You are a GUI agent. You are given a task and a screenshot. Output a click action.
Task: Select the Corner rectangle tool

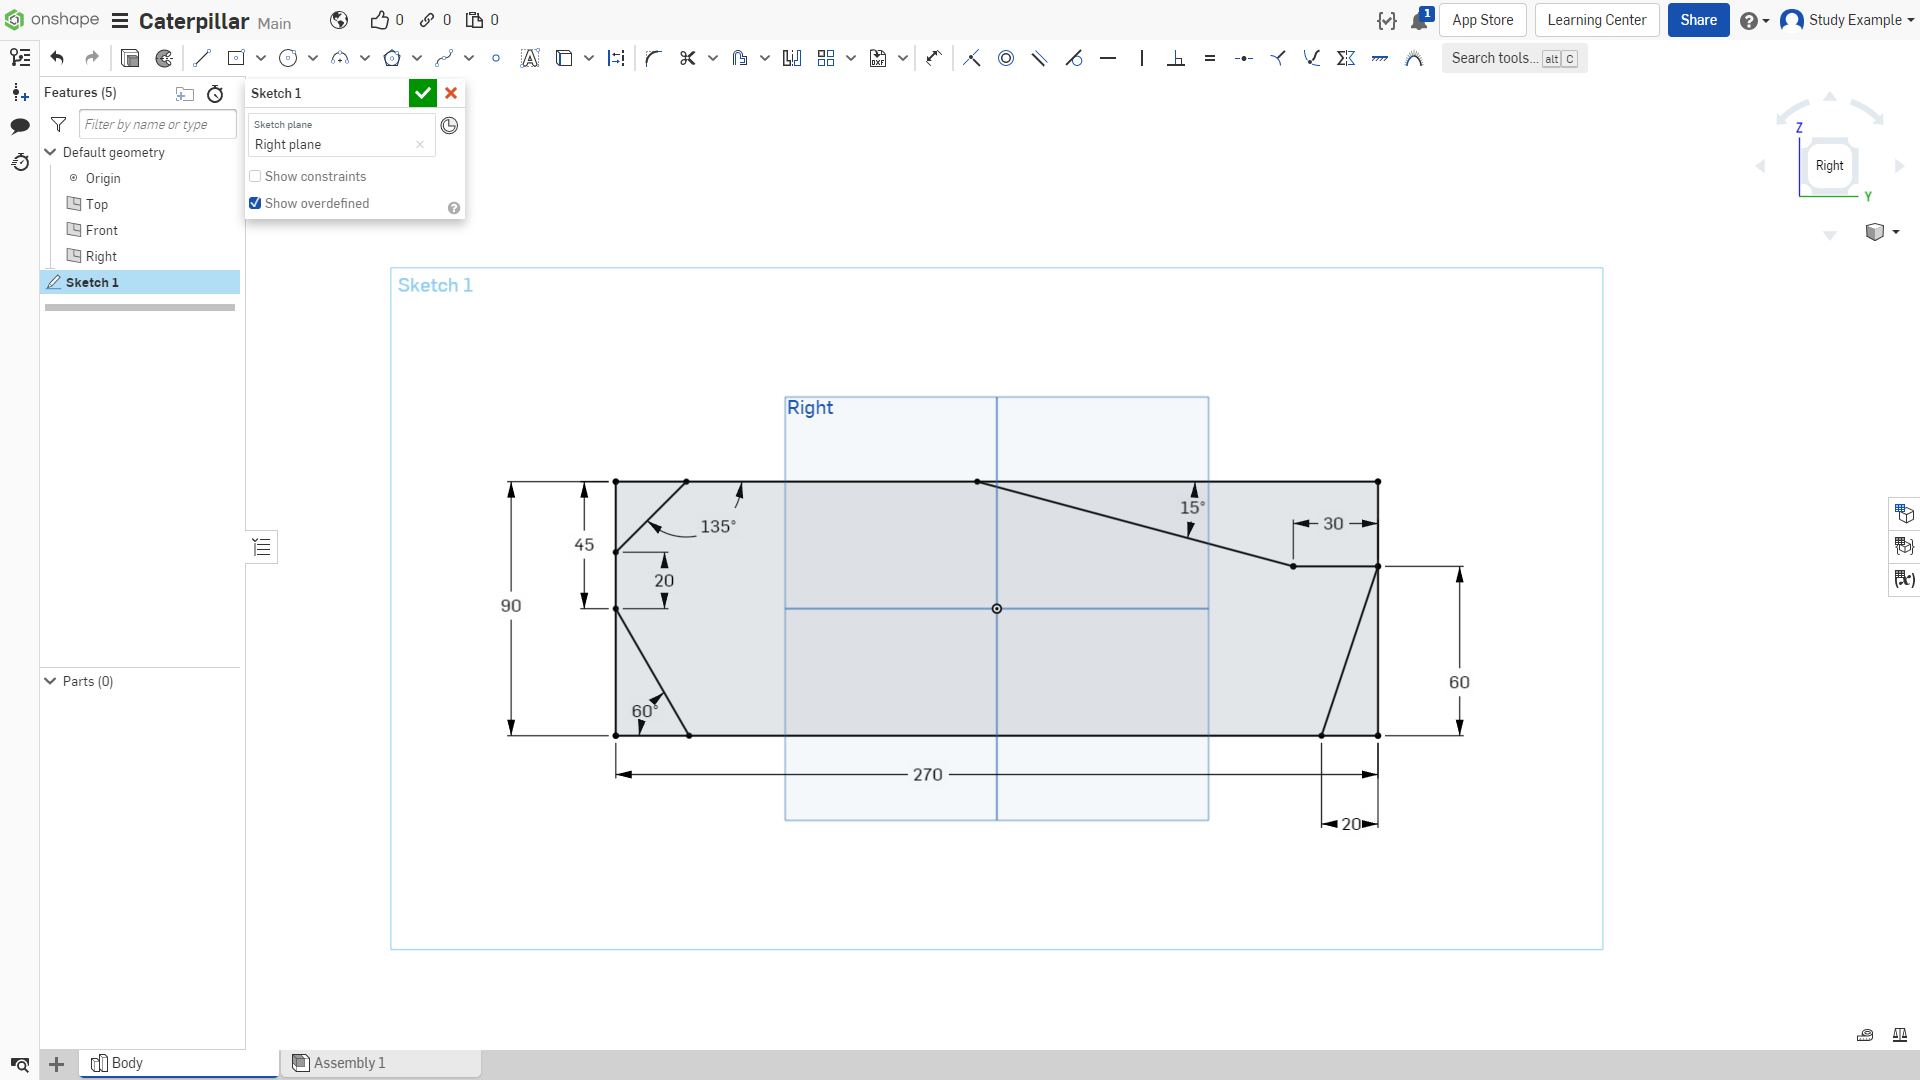tap(236, 58)
